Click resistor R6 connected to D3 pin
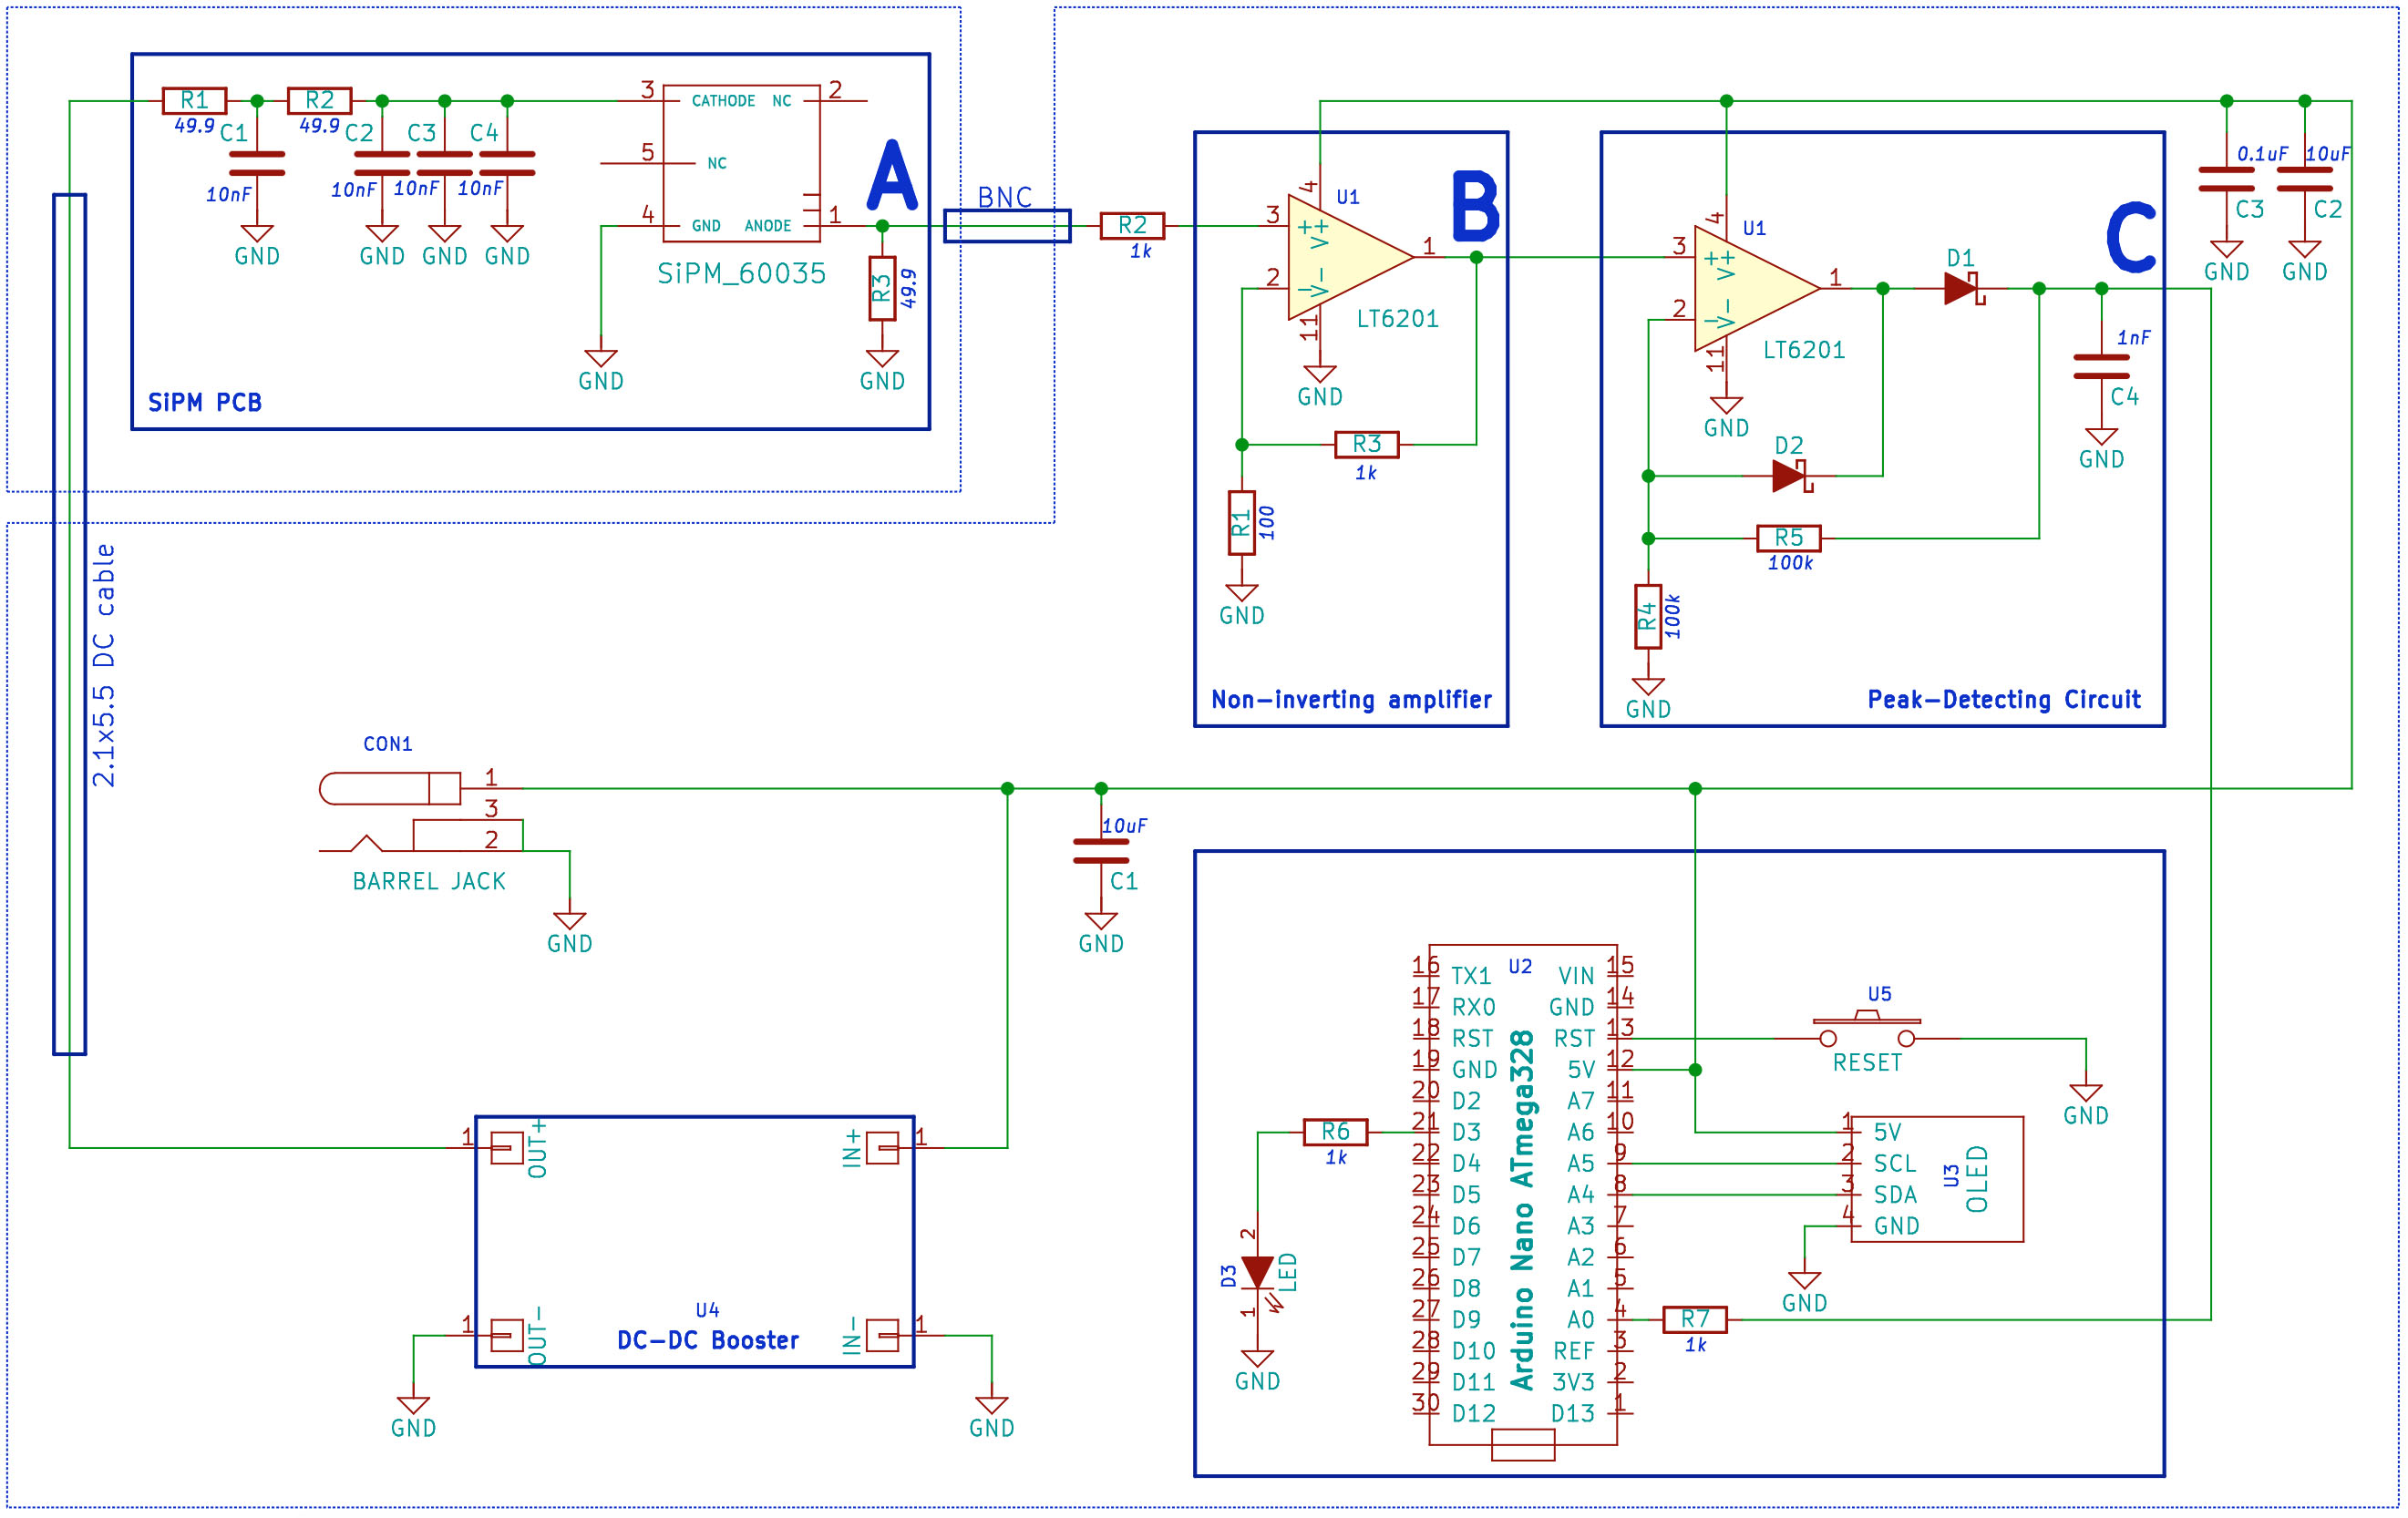2408x1518 pixels. point(1335,1132)
